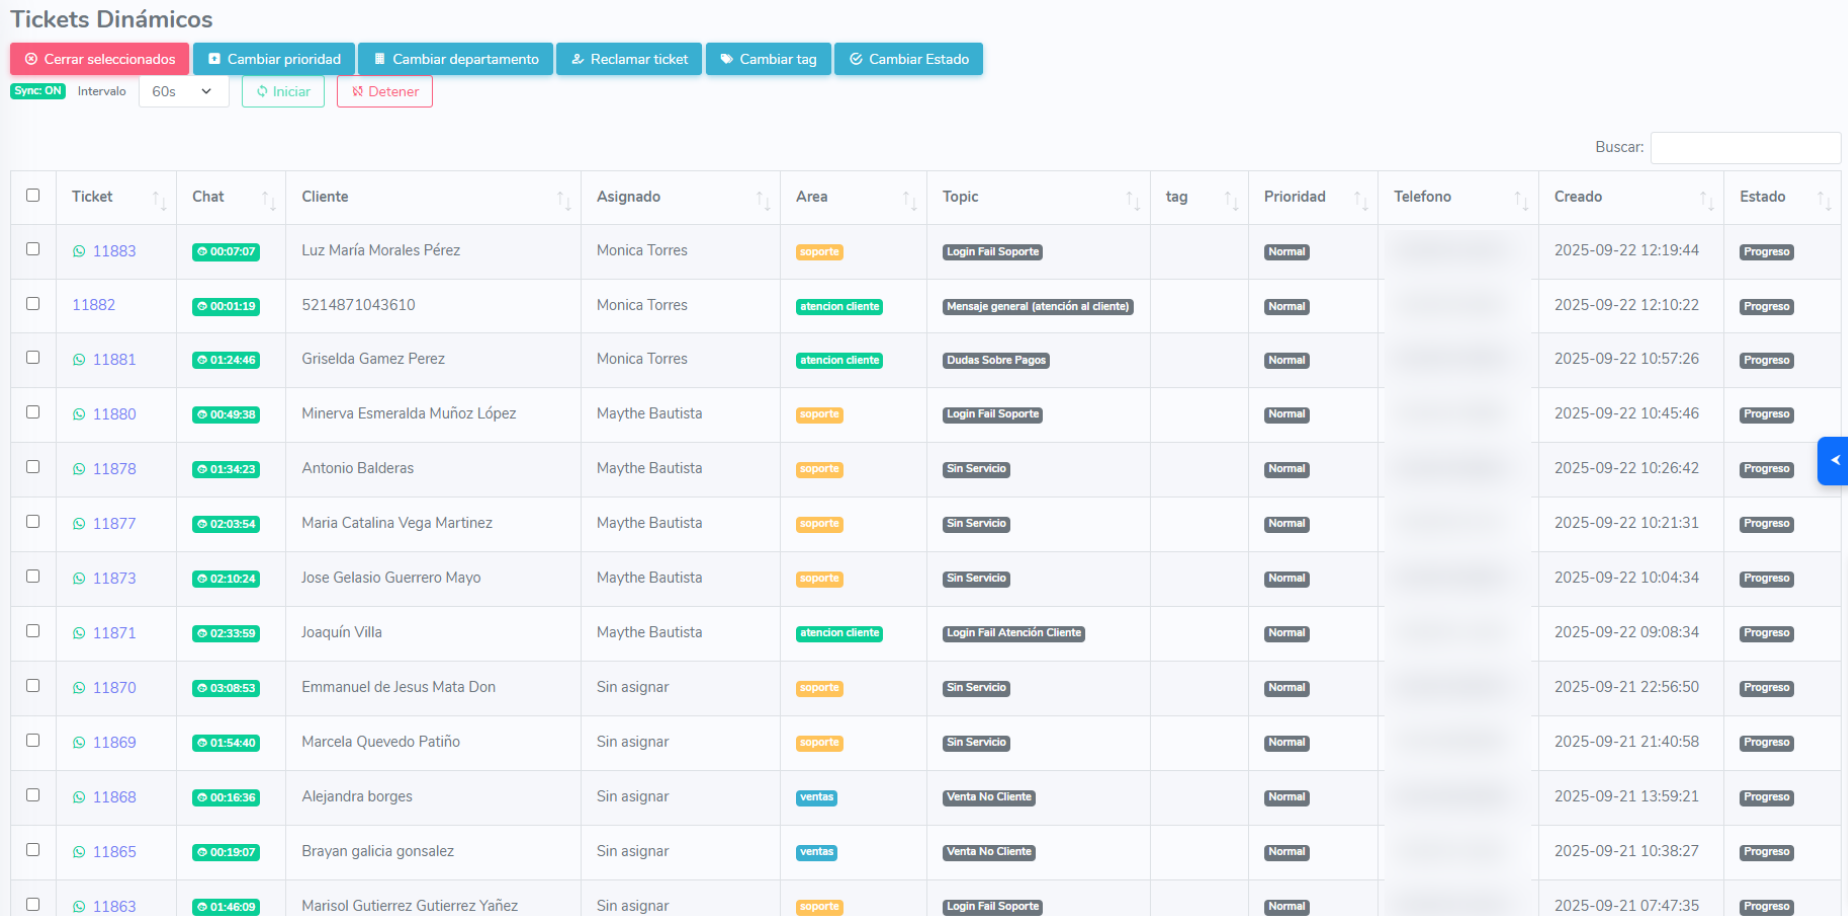Click the Sync ON status badge
Screen dimensions: 1848x916
[38, 91]
